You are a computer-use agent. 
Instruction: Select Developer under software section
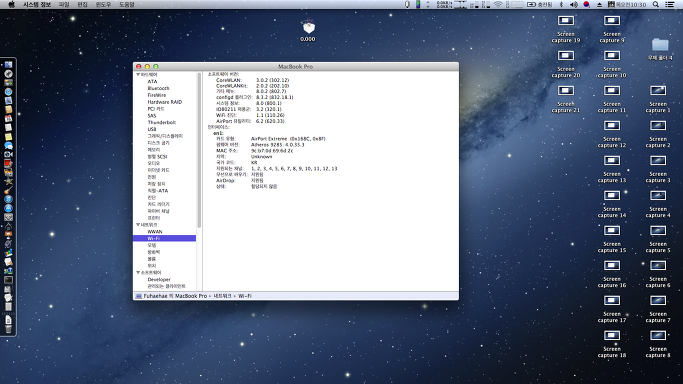pyautogui.click(x=159, y=280)
